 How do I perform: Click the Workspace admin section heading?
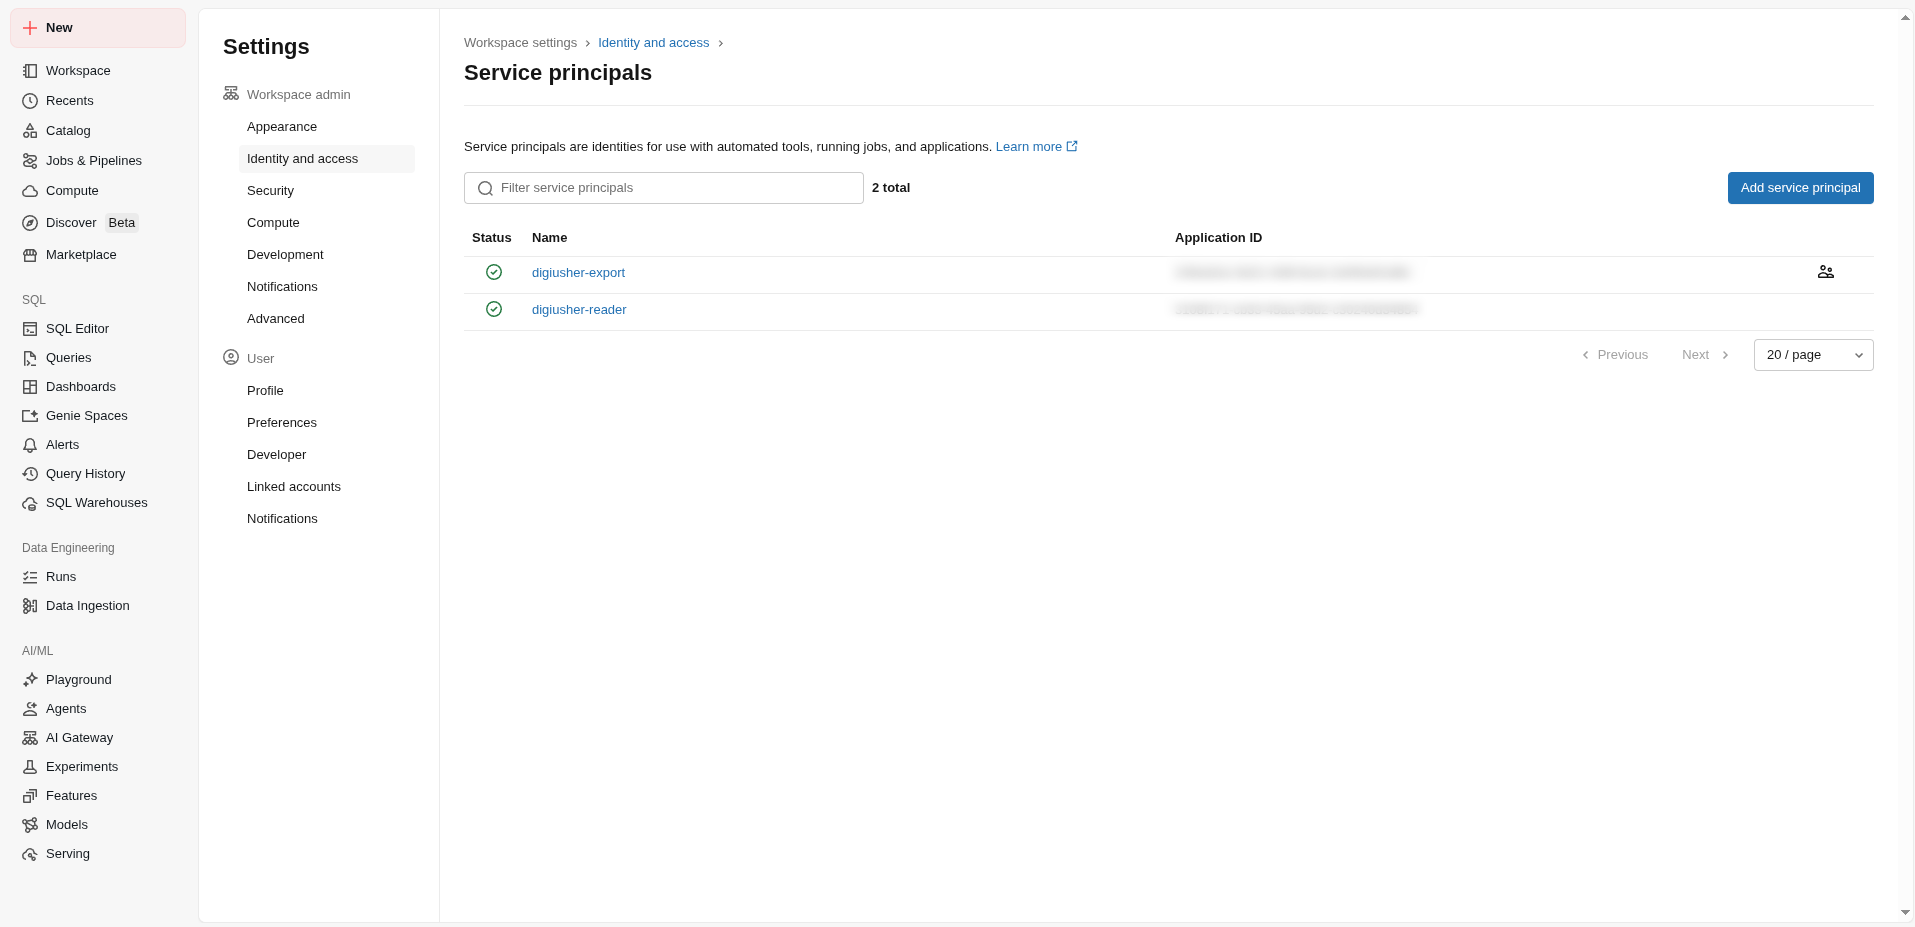[298, 95]
